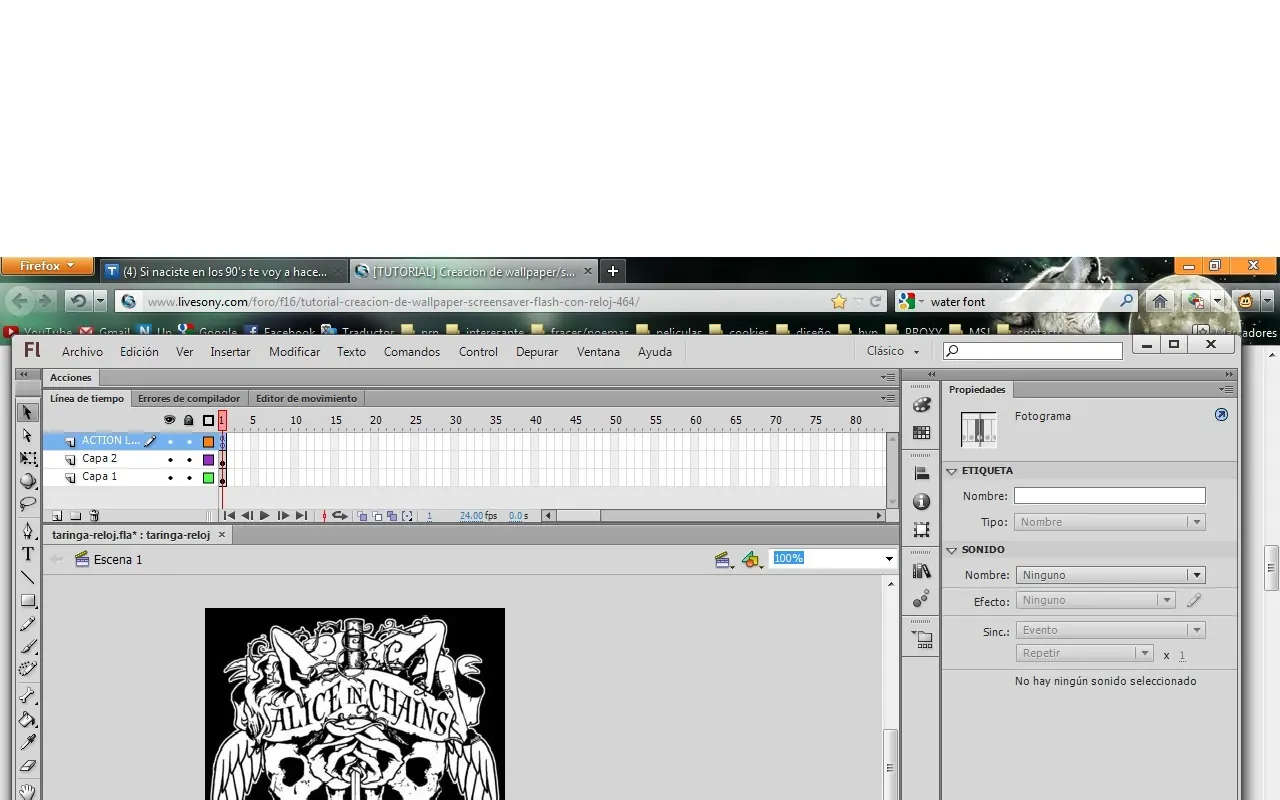Open the Modificar menu

294,352
